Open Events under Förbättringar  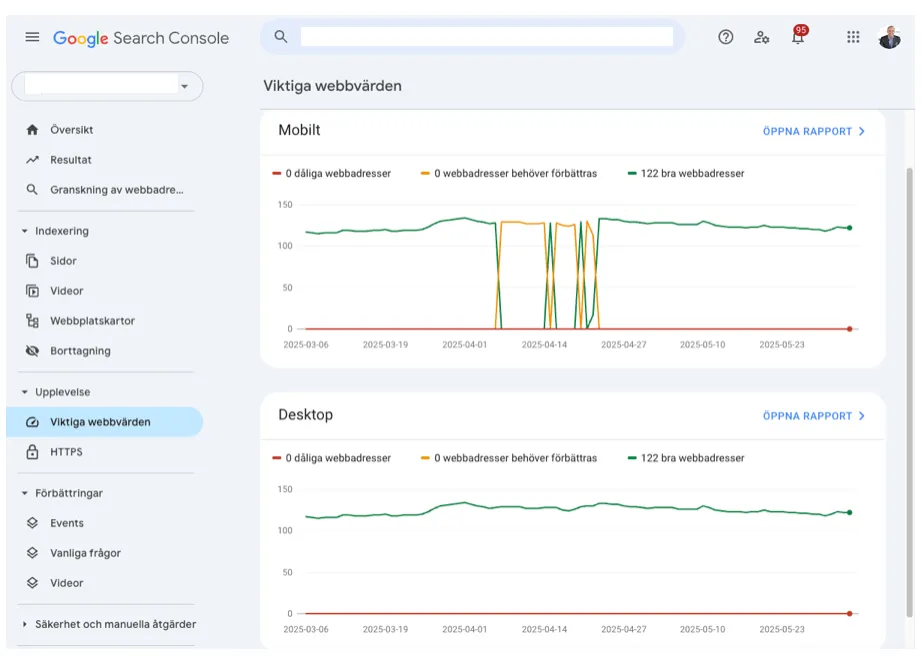click(66, 523)
